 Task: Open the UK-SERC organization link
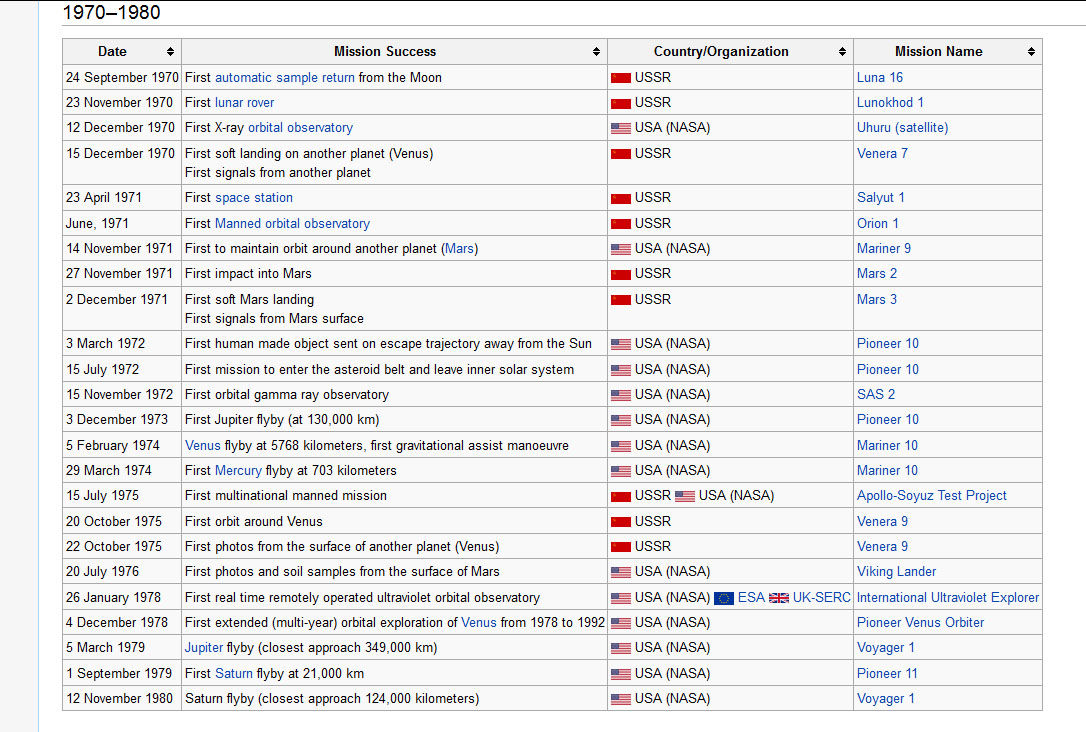pos(821,598)
